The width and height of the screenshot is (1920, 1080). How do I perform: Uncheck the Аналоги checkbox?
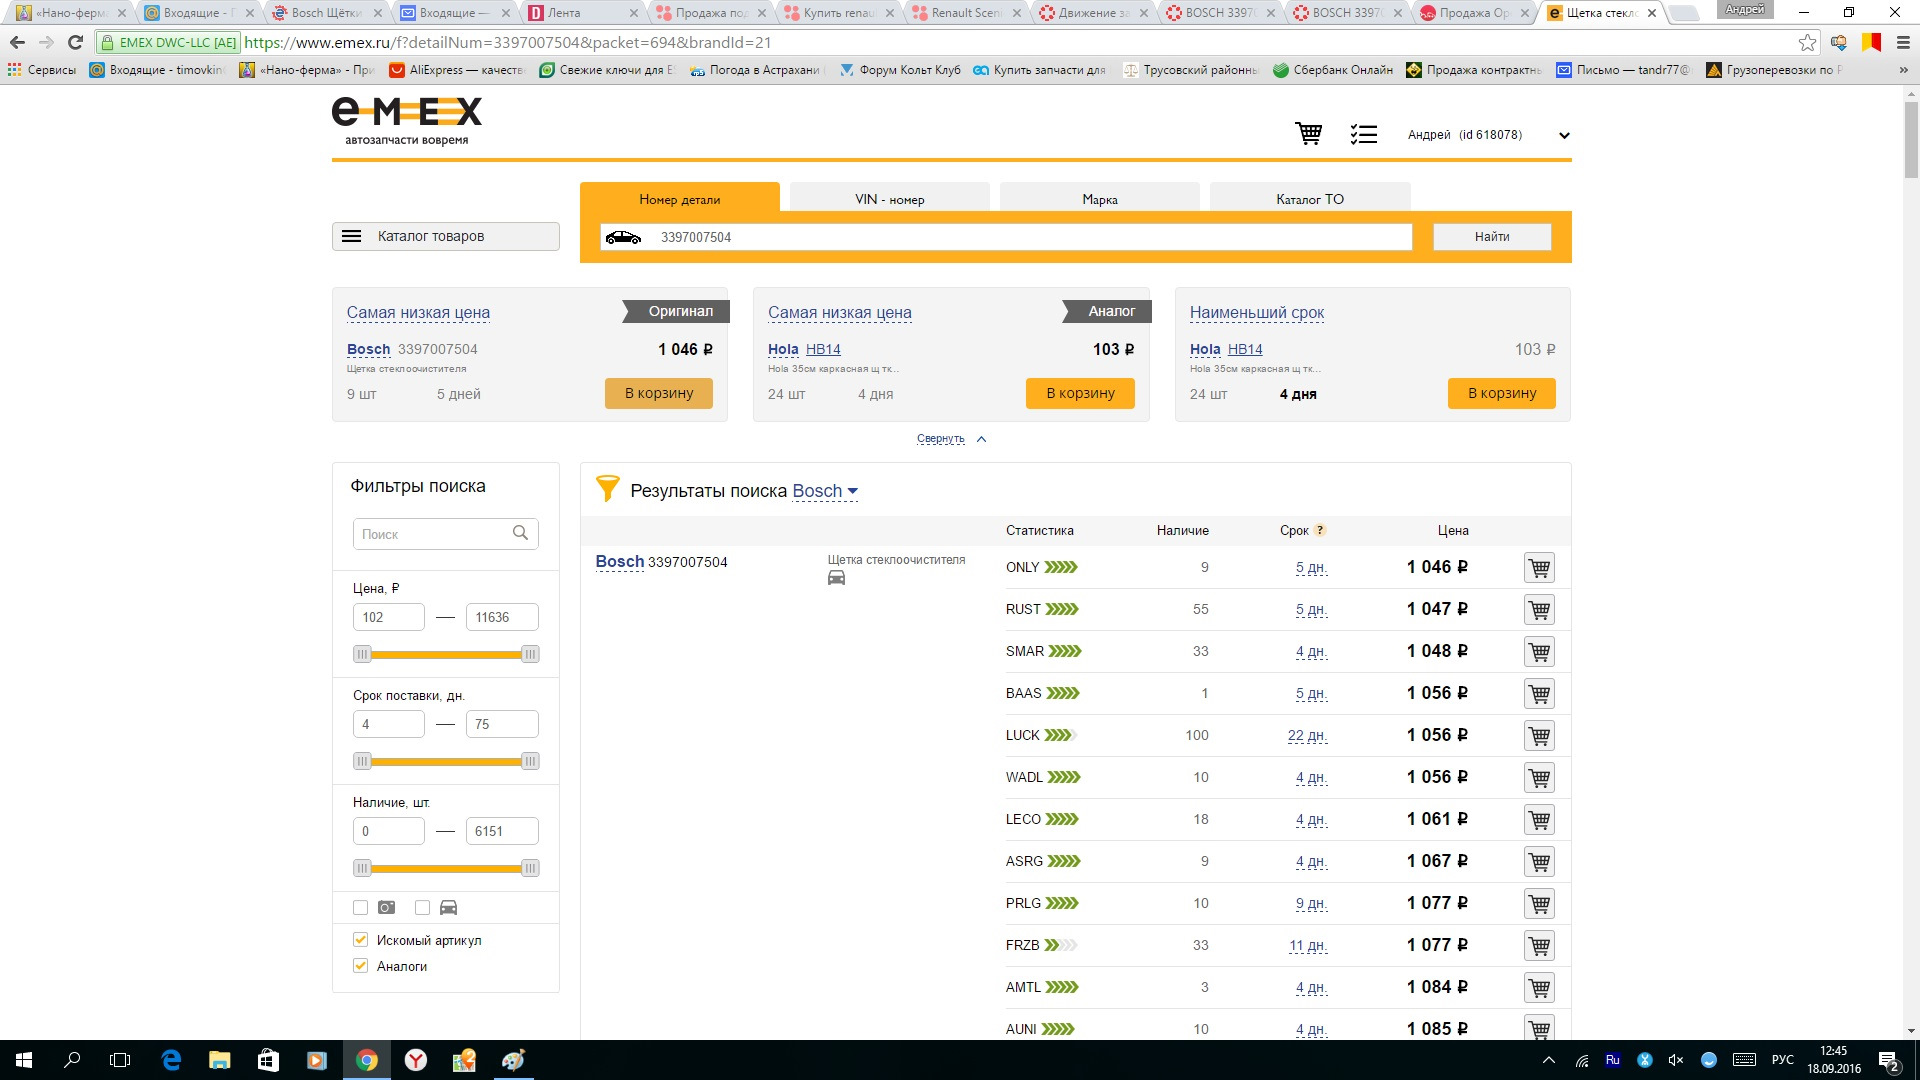click(x=361, y=966)
